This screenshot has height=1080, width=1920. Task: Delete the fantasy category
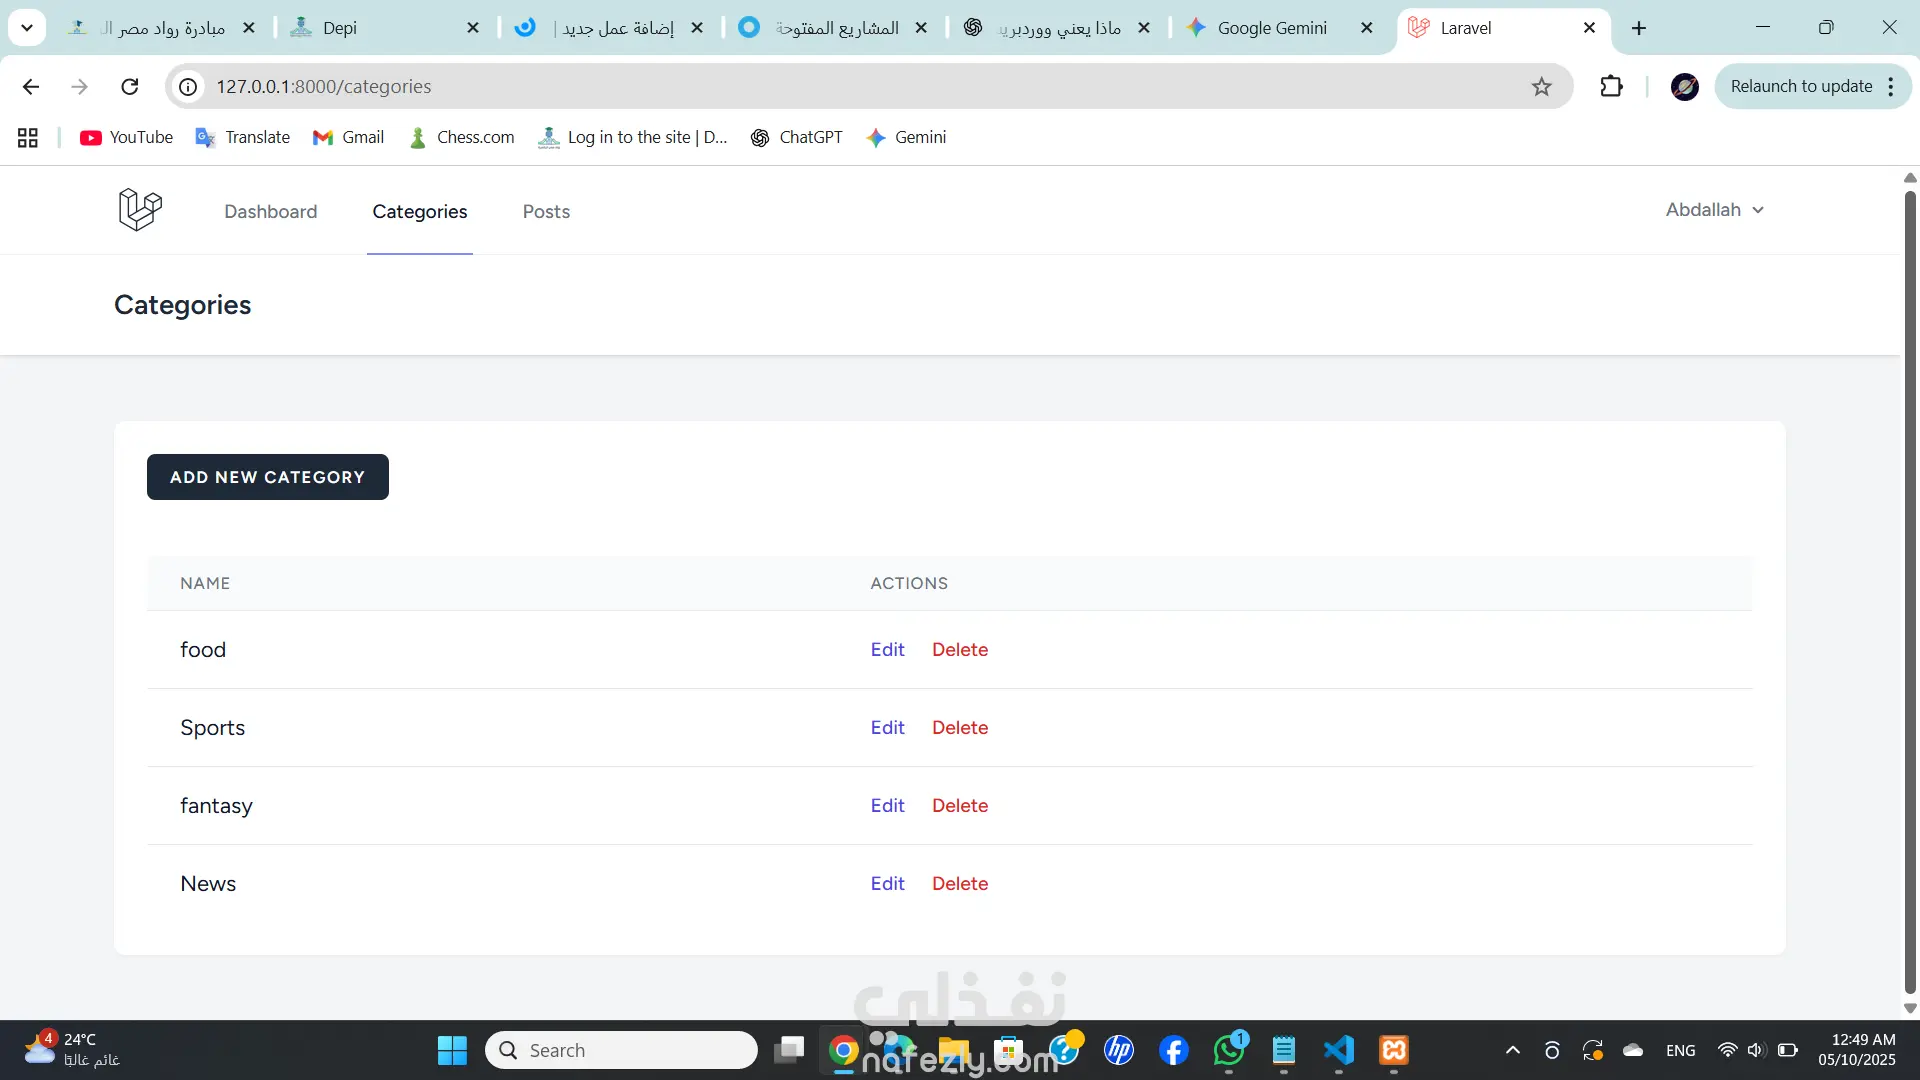pos(959,806)
